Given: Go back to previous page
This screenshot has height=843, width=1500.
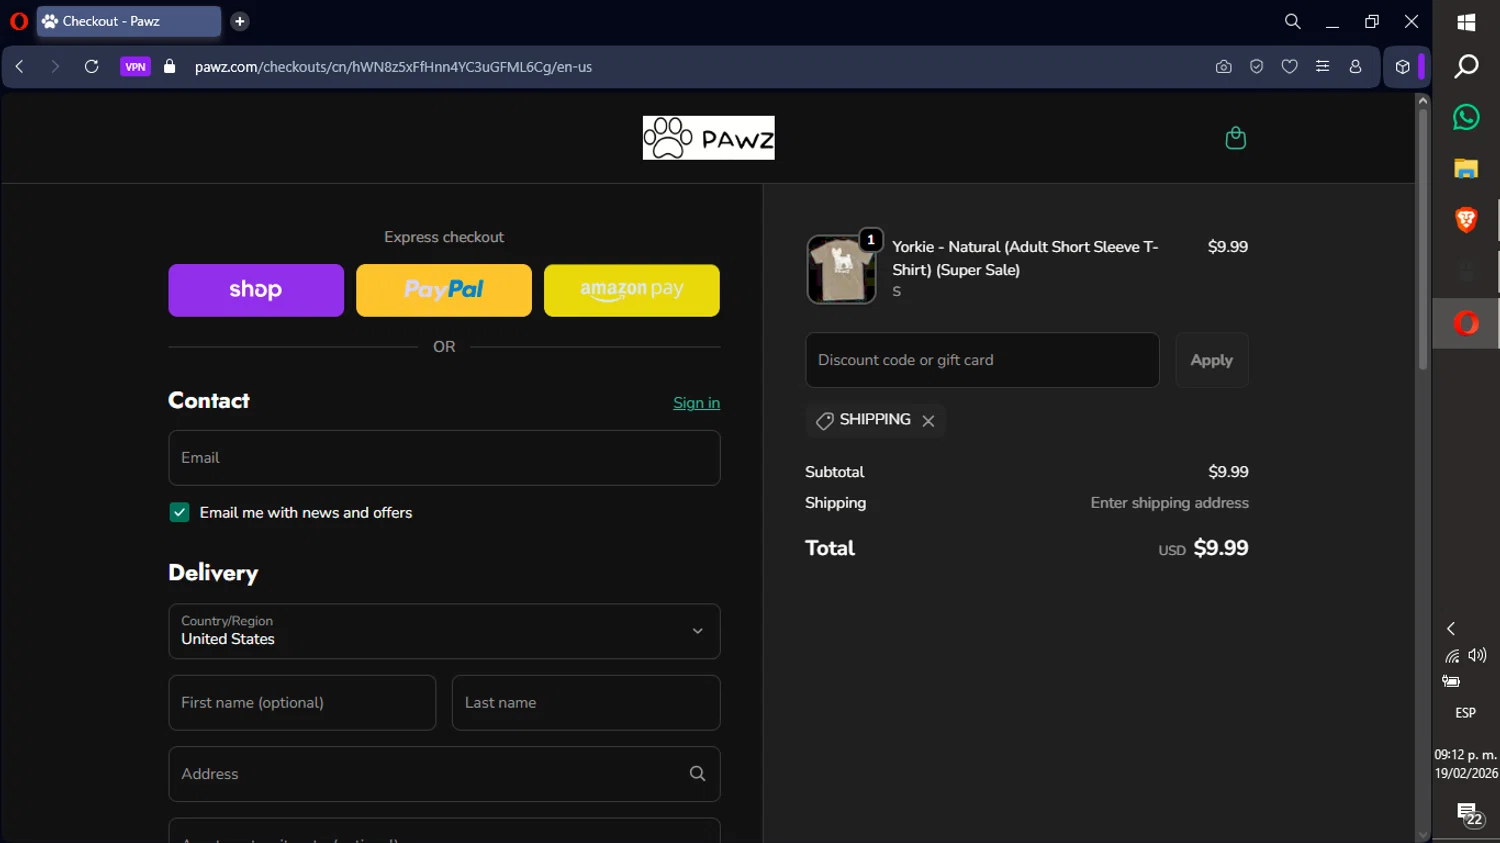Looking at the screenshot, I should (20, 67).
